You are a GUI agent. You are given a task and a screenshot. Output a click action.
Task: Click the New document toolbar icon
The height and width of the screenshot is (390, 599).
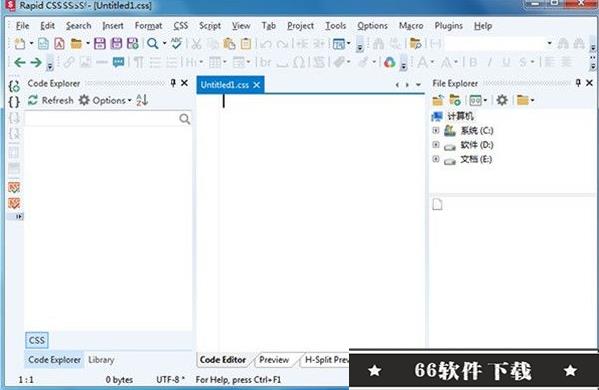point(19,44)
